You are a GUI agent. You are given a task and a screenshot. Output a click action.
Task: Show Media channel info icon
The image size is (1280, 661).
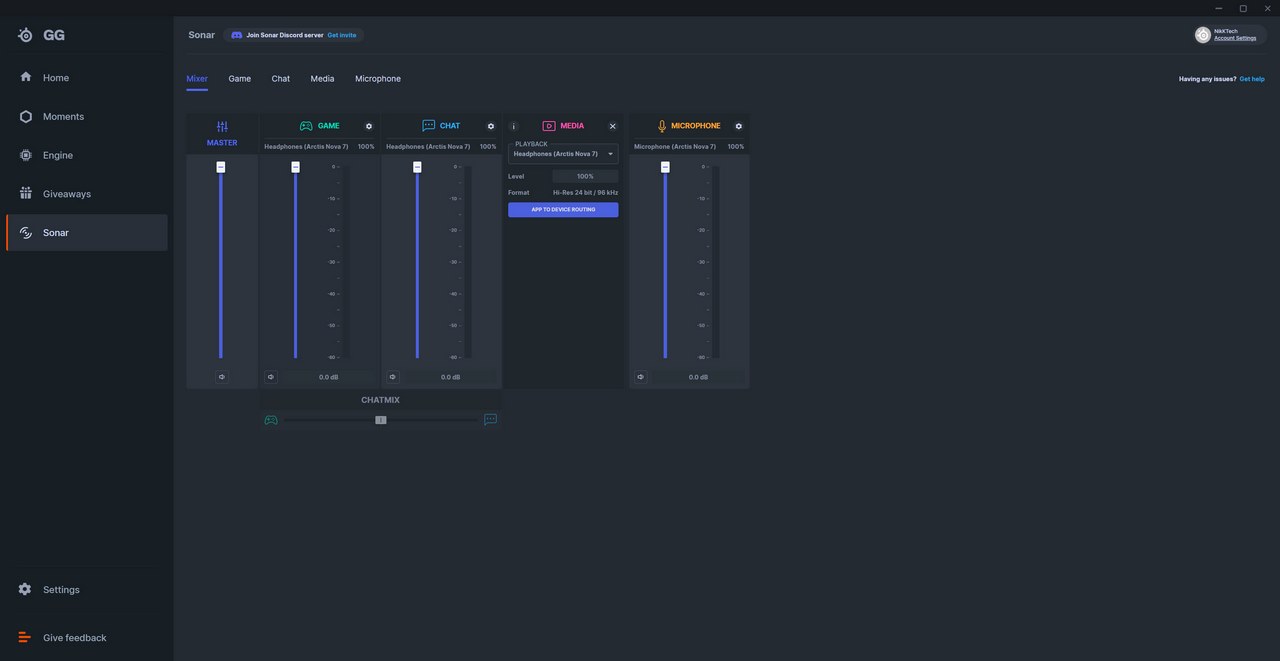(514, 127)
